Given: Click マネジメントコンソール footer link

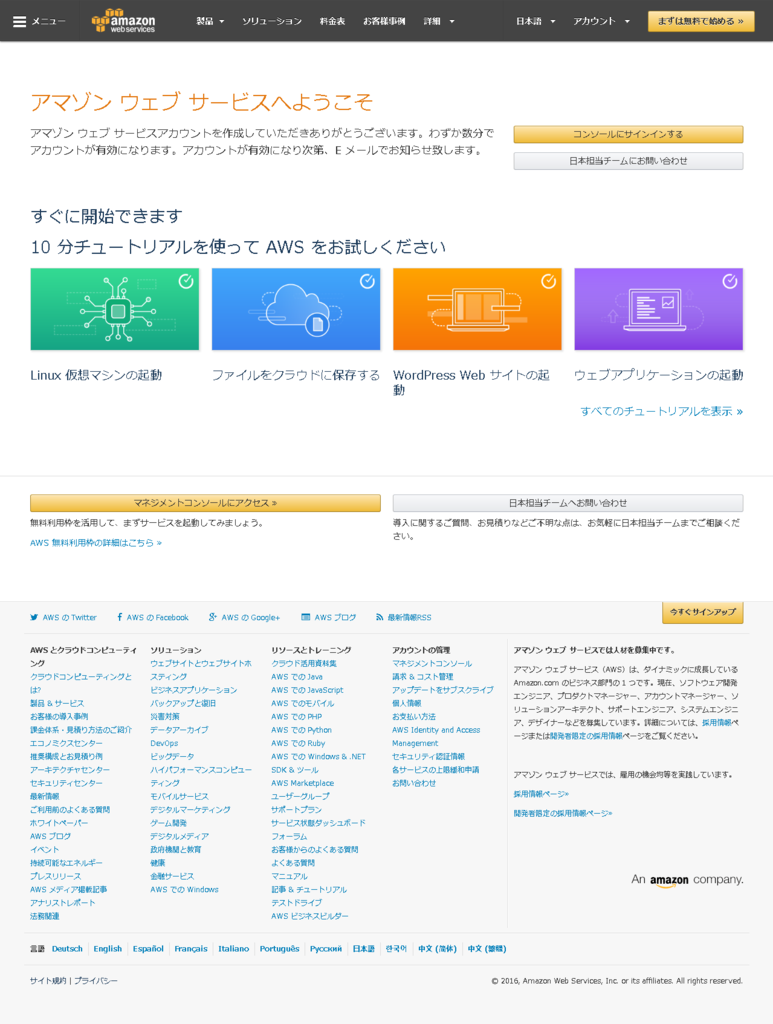Looking at the screenshot, I should pyautogui.click(x=432, y=664).
